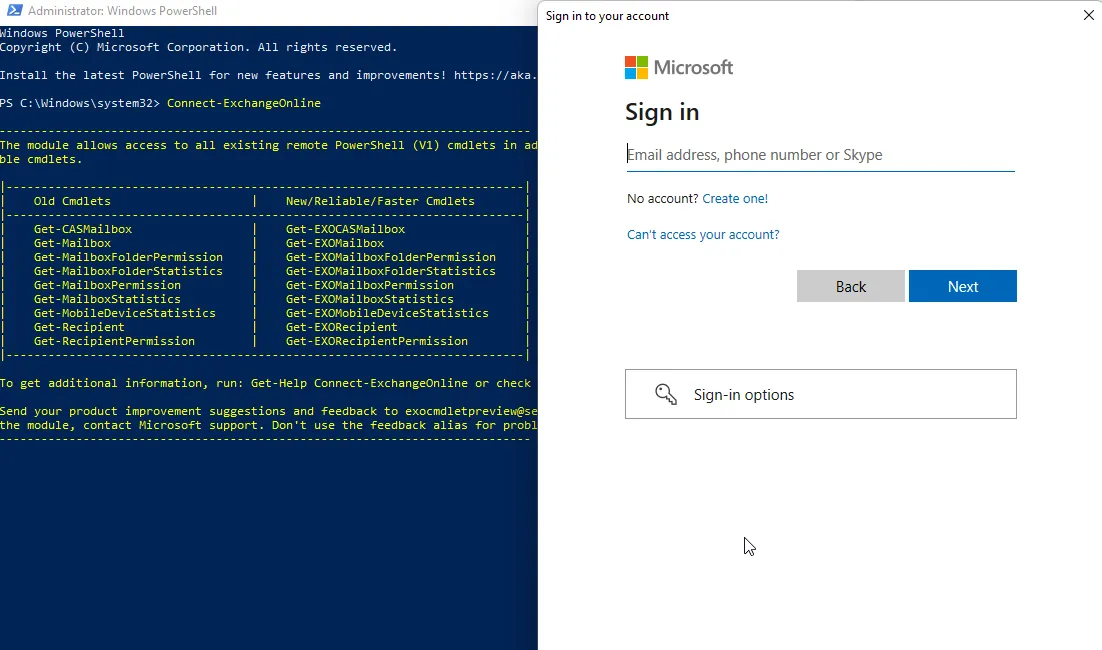Open Sign-in options
1102x650 pixels.
coord(820,394)
